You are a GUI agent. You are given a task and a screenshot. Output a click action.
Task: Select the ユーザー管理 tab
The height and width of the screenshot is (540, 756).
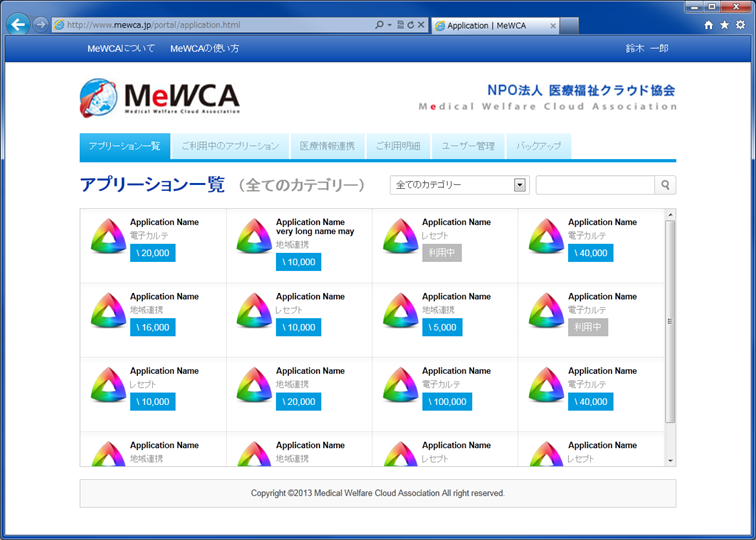(468, 146)
